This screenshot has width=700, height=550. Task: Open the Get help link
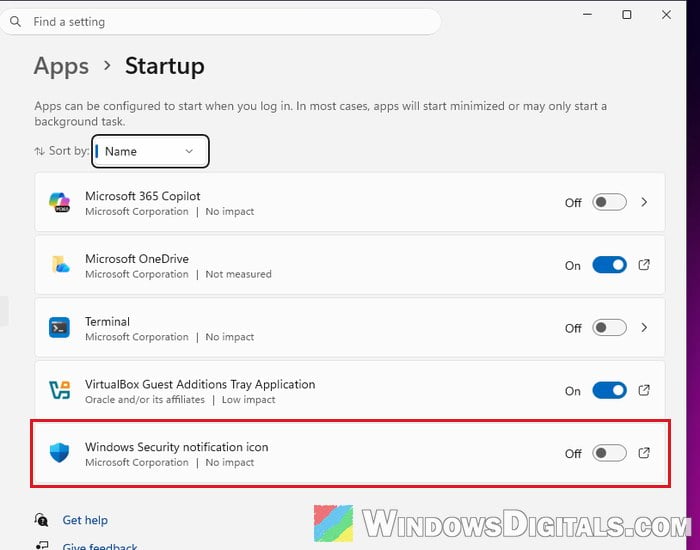pos(85,520)
